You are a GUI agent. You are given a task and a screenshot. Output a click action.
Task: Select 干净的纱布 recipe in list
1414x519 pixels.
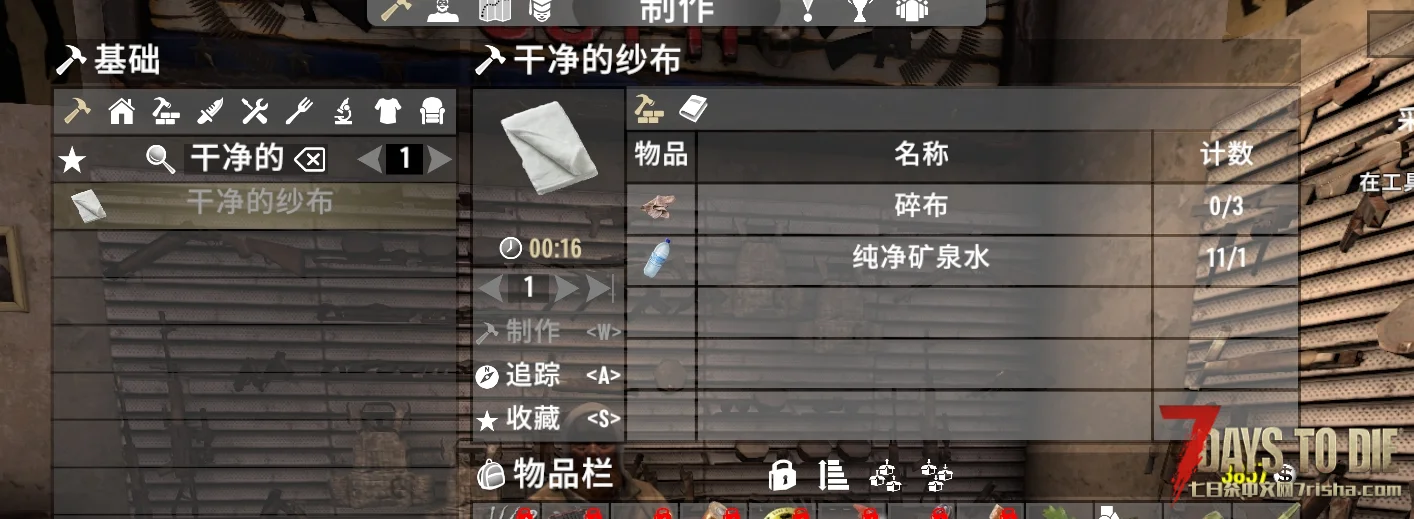255,205
